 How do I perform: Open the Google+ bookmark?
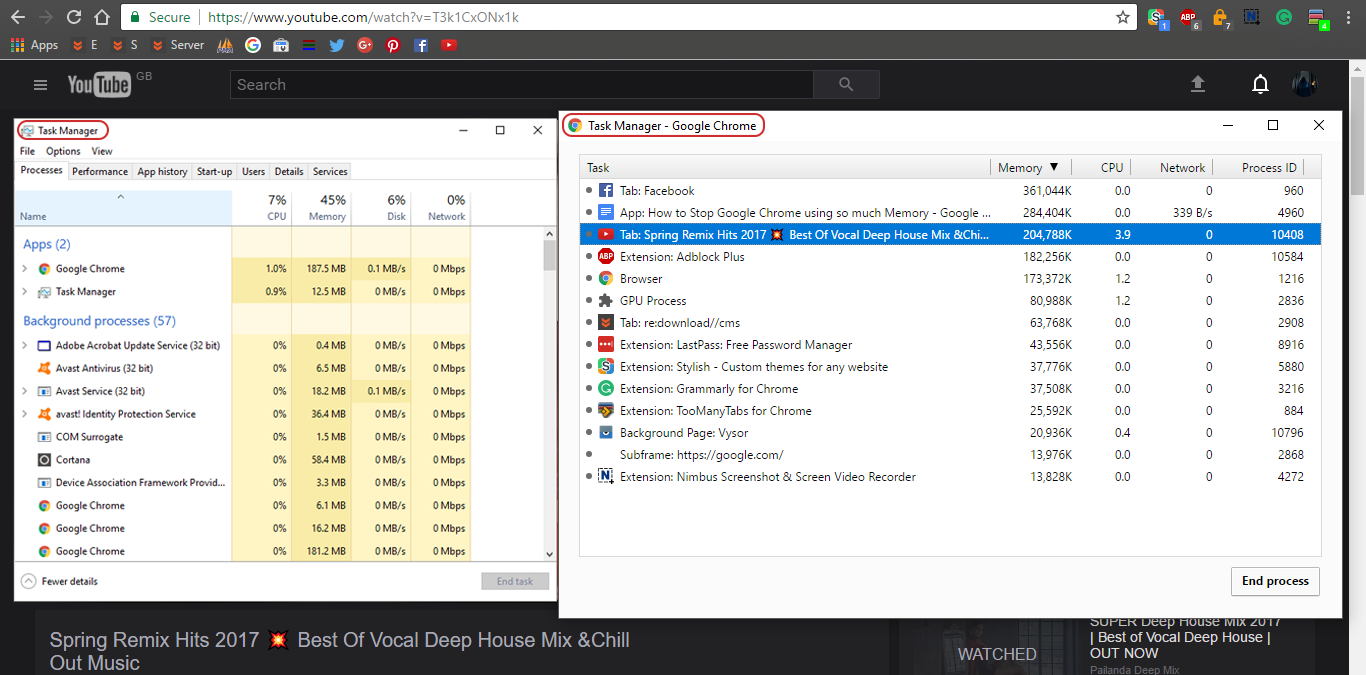(364, 45)
